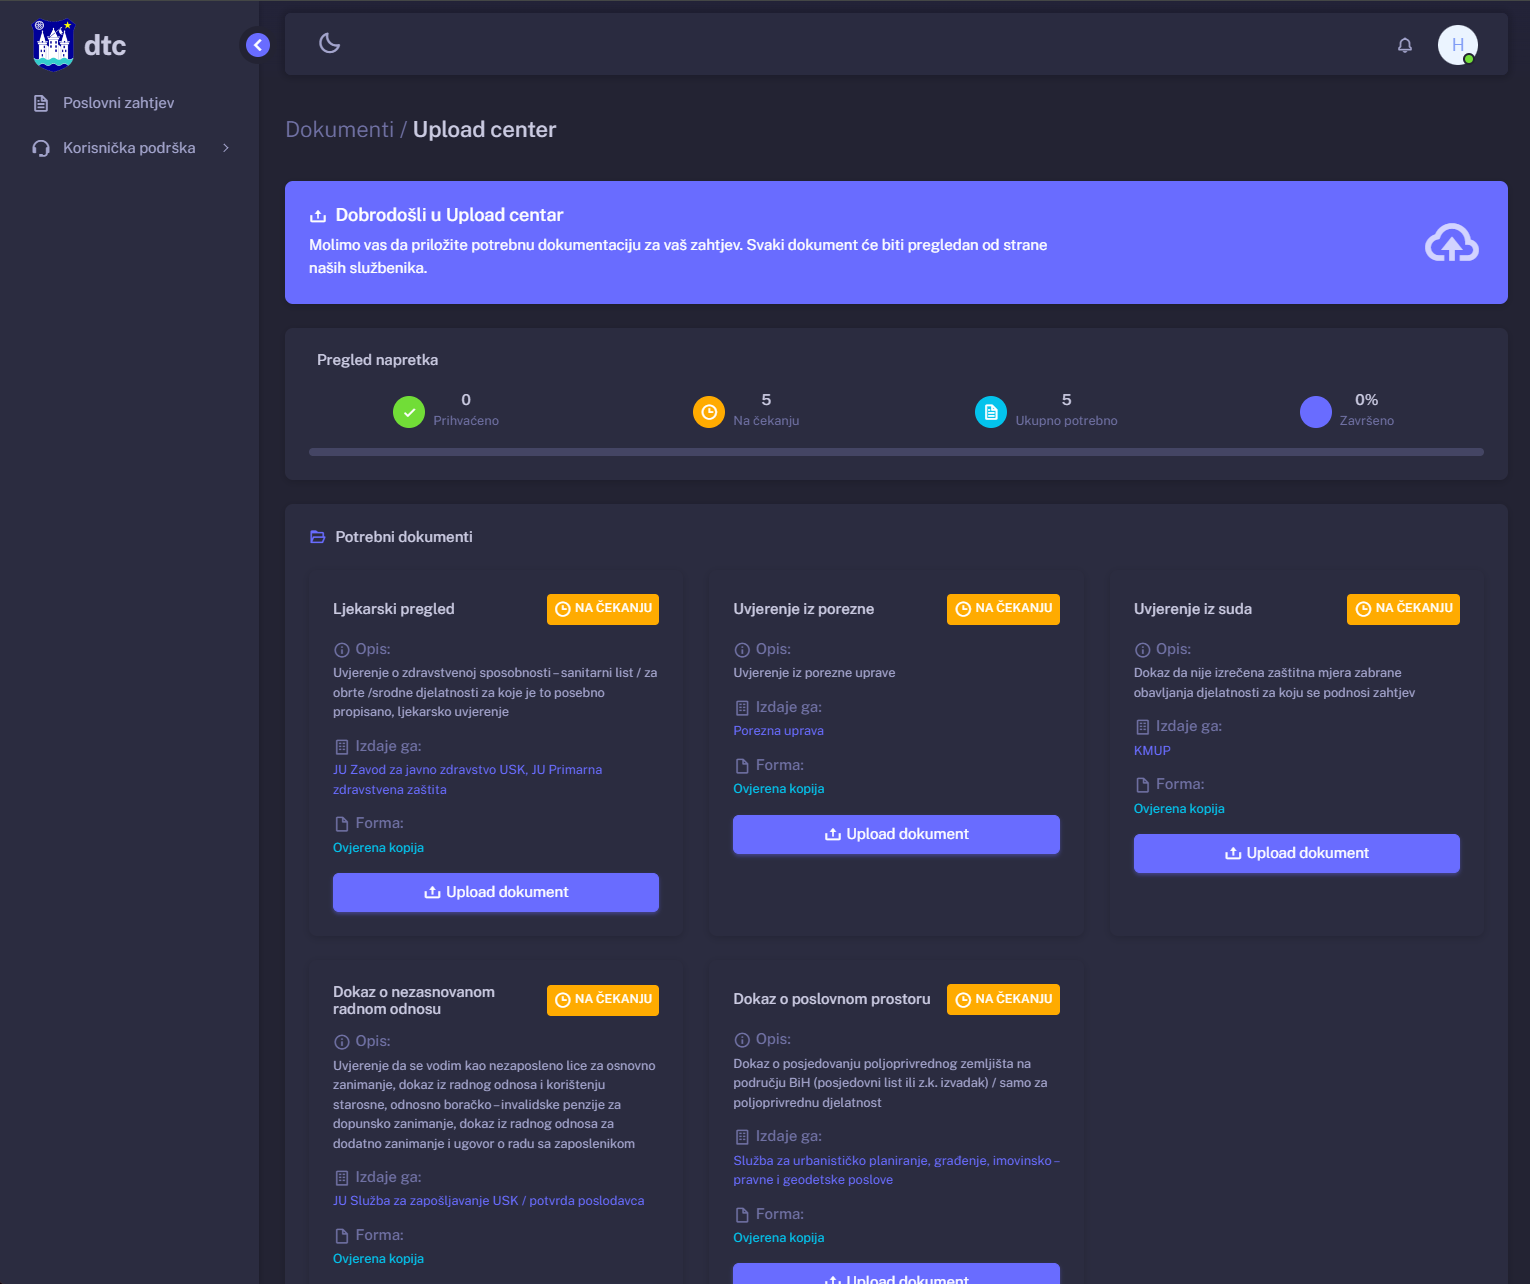
Task: Click the purple Završeno percentage circle
Action: point(1315,411)
